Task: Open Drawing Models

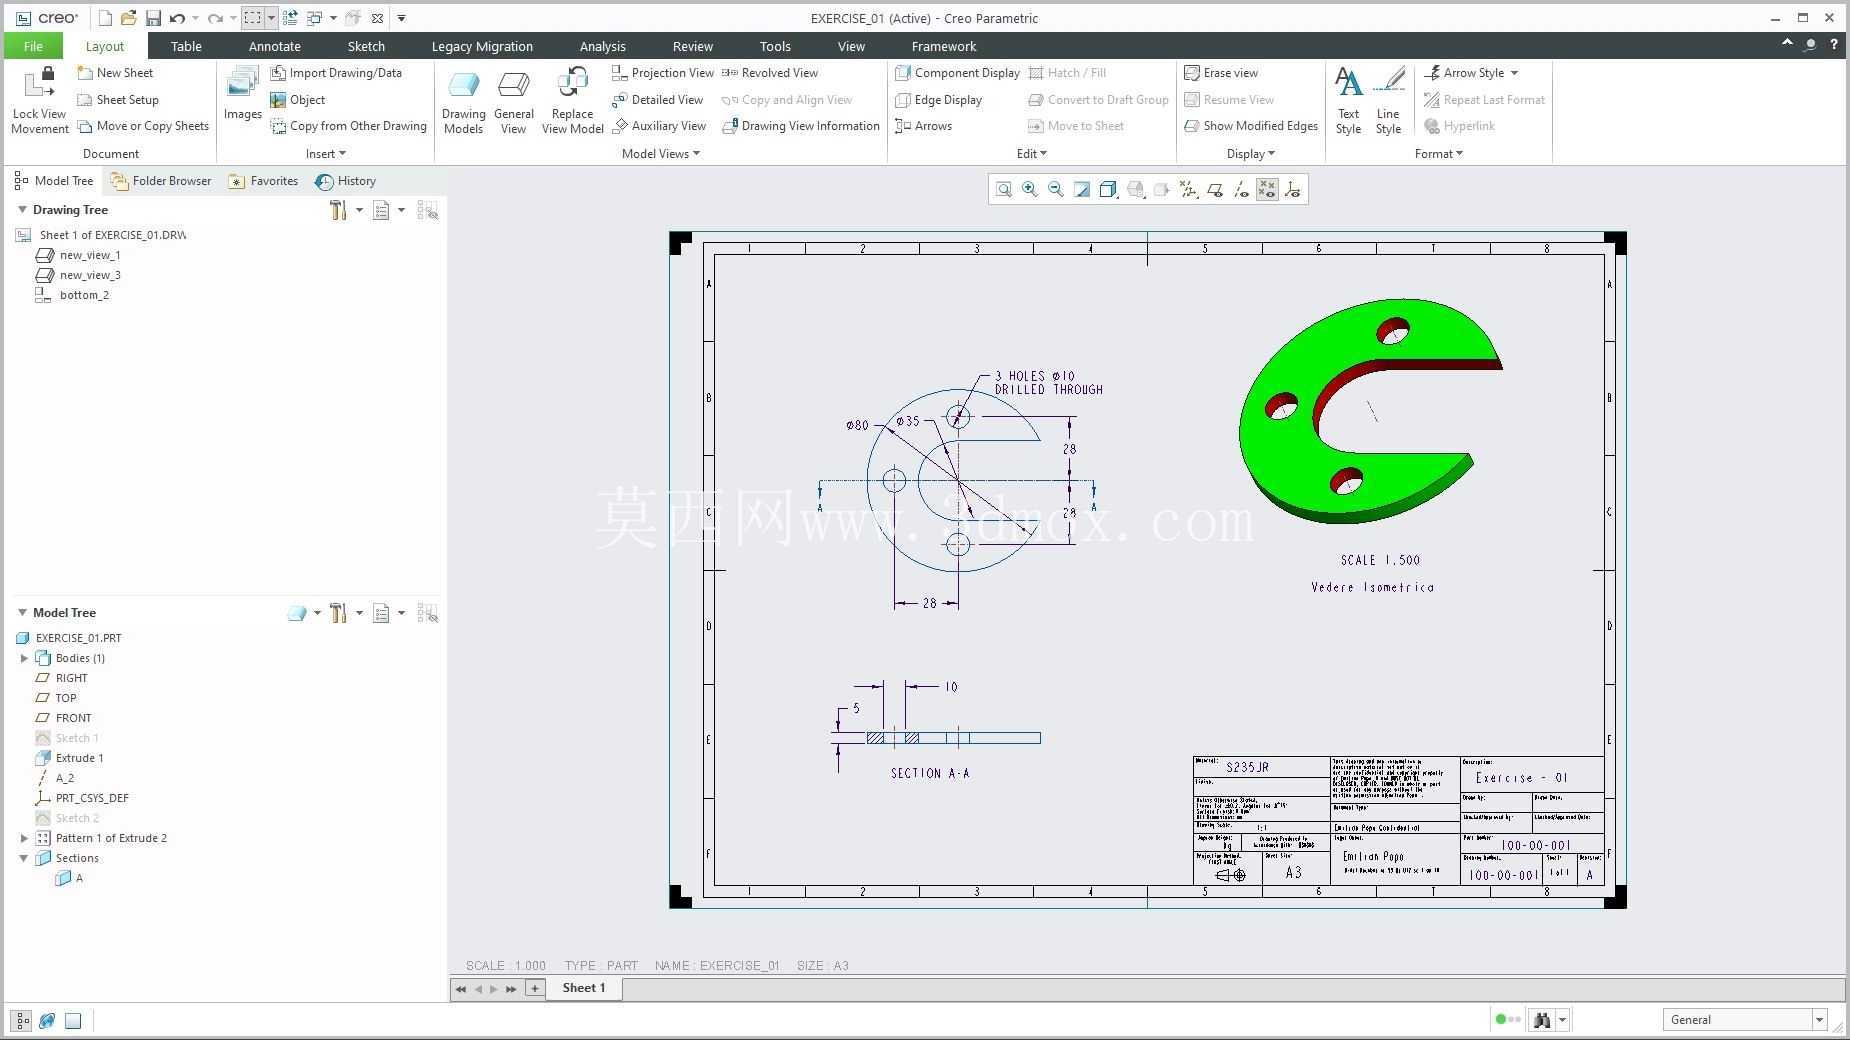Action: (x=463, y=101)
